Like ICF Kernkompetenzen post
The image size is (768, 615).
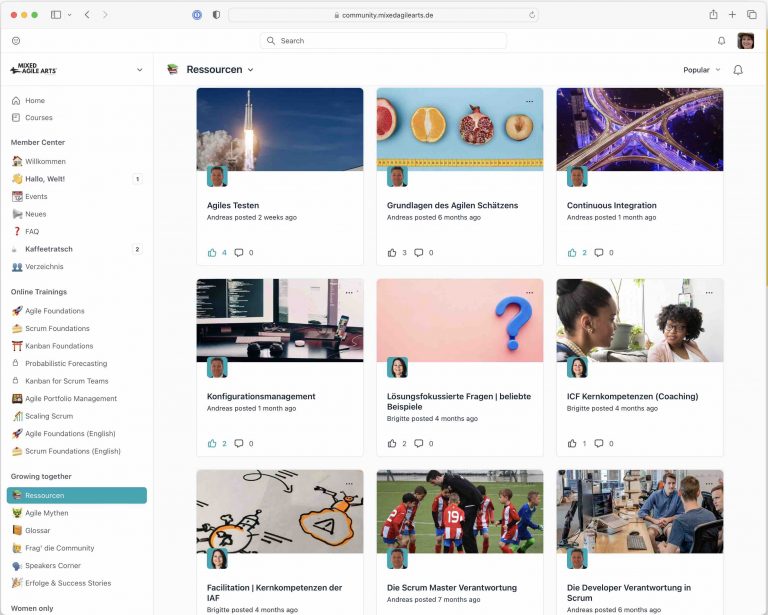[x=572, y=444]
